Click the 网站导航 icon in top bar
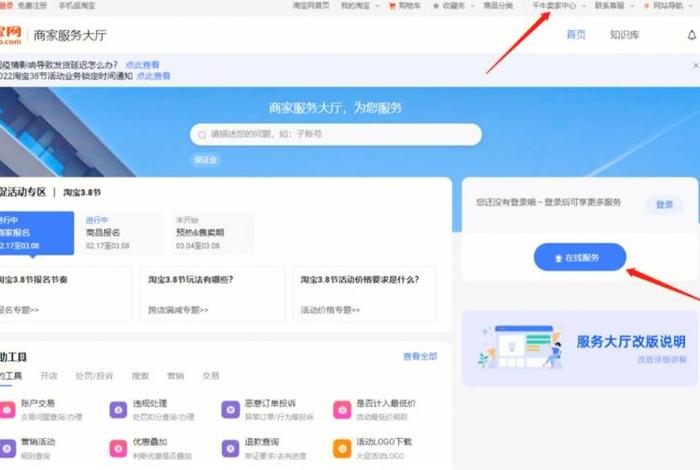The width and height of the screenshot is (700, 470). [x=646, y=6]
